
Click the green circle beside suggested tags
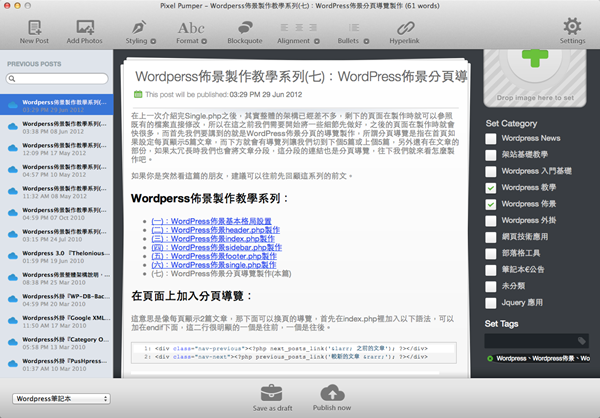[490, 359]
